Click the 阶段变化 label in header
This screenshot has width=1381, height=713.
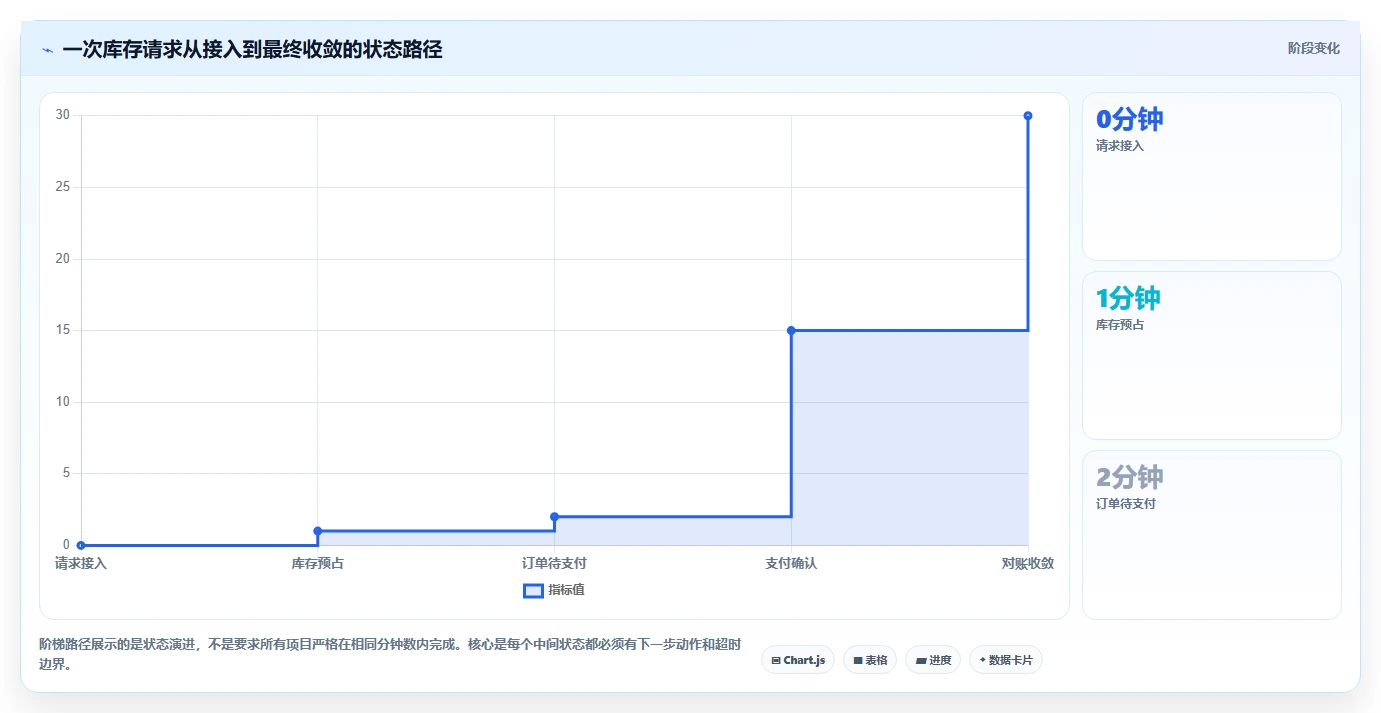tap(1313, 48)
